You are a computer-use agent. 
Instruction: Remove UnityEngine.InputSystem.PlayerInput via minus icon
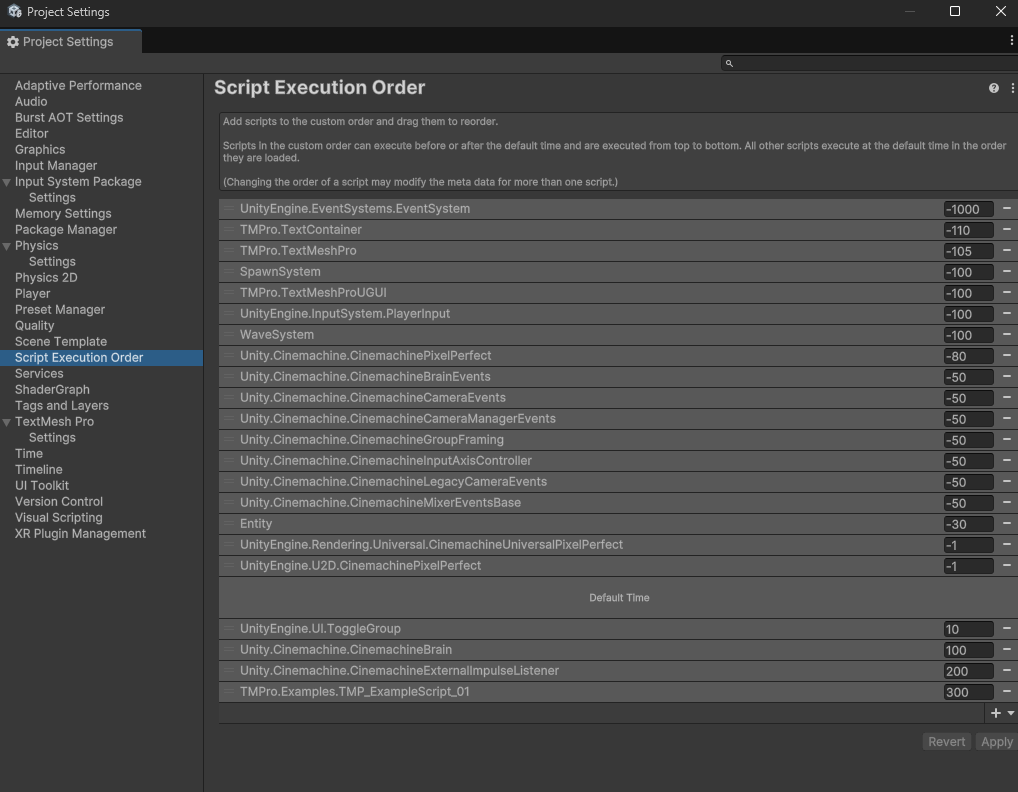(x=1006, y=314)
